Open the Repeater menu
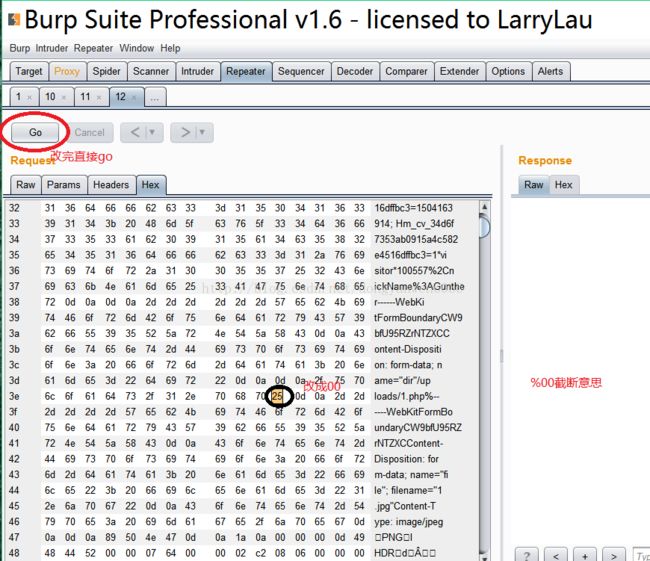This screenshot has height=561, width=650. click(x=93, y=48)
